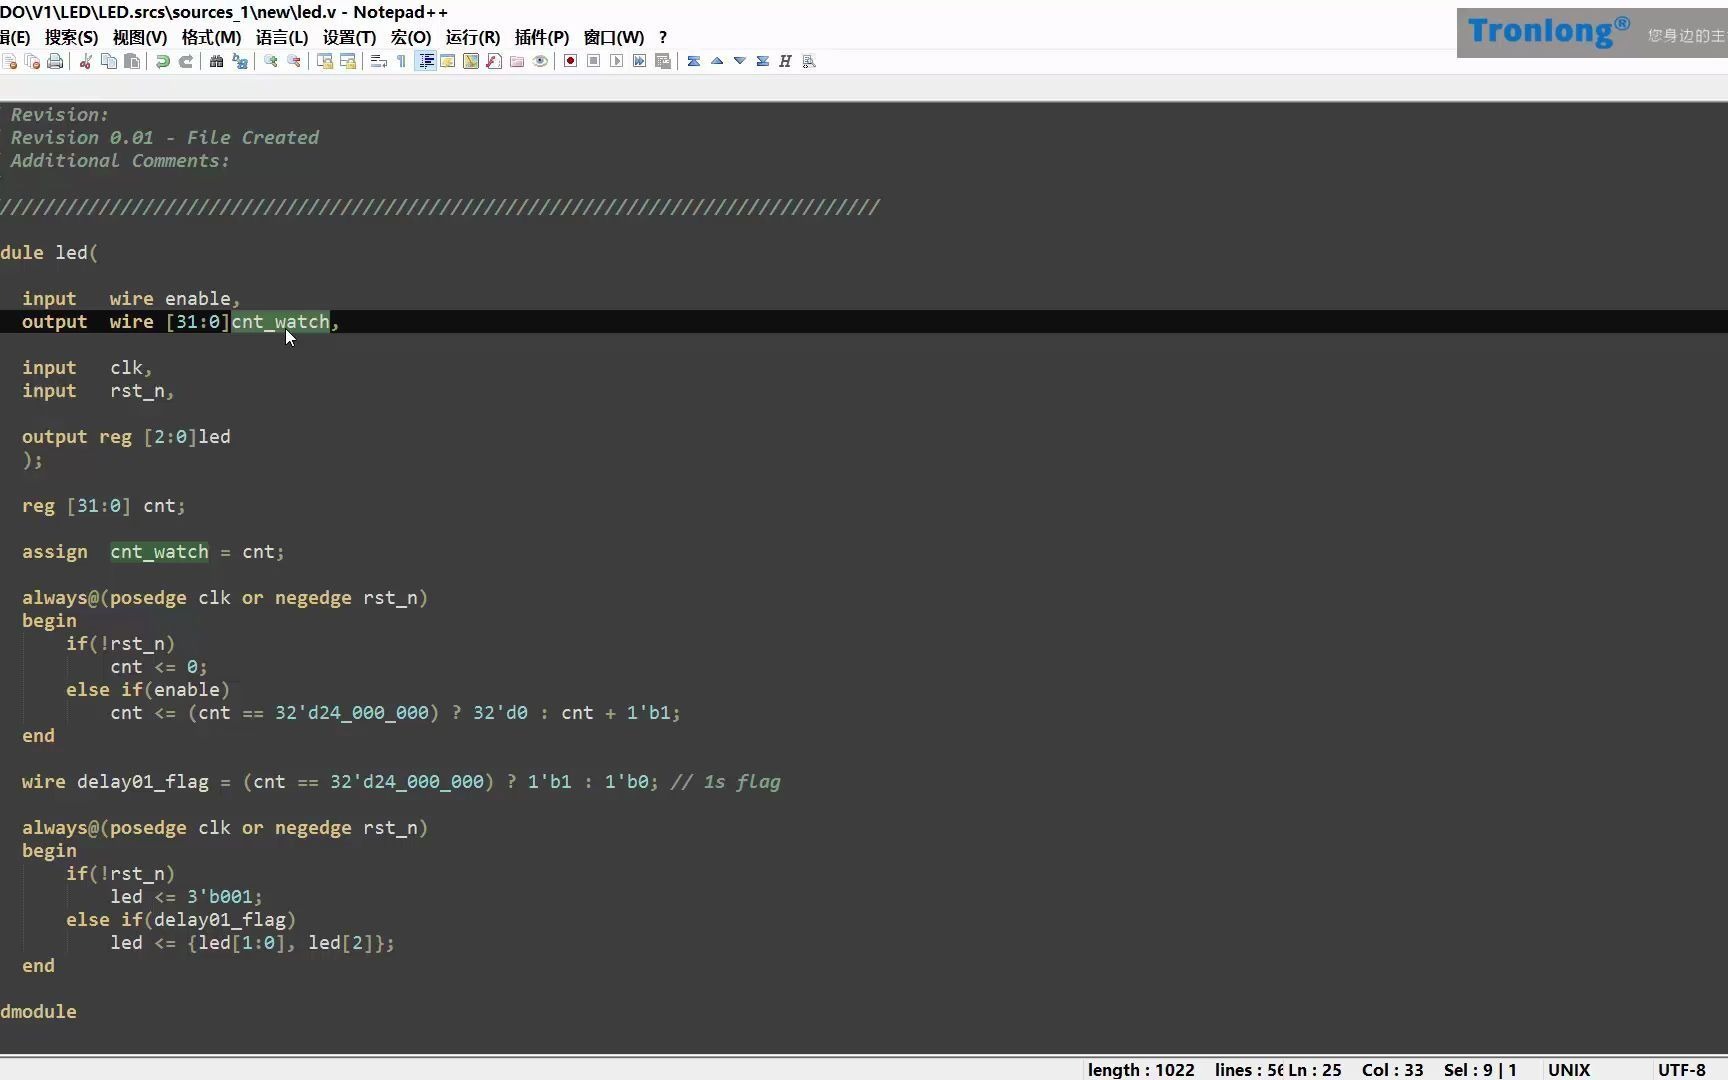1728x1080 pixels.
Task: Click 'output reg [2:0]led' line
Action: click(x=126, y=437)
